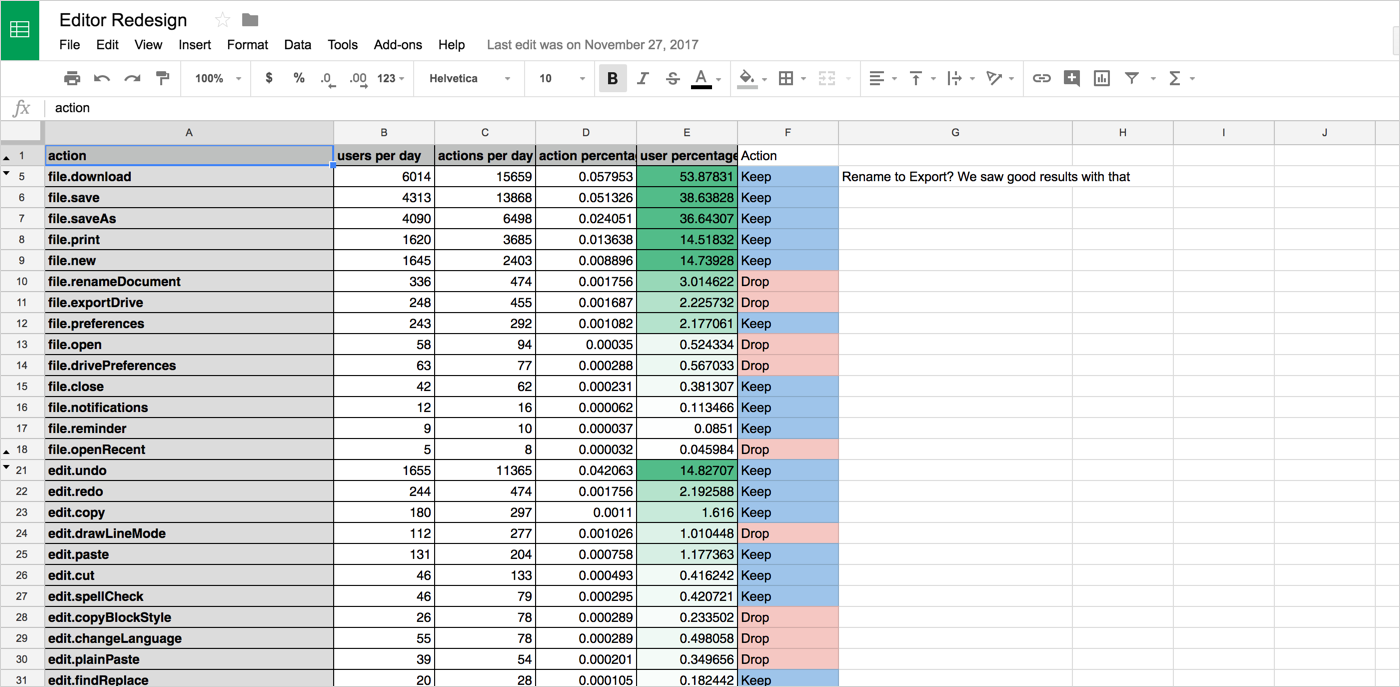Toggle strikethrough formatting
The image size is (1400, 687).
(x=671, y=78)
